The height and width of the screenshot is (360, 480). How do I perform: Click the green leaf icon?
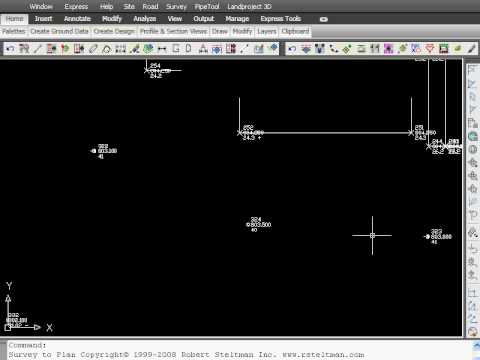click(458, 49)
